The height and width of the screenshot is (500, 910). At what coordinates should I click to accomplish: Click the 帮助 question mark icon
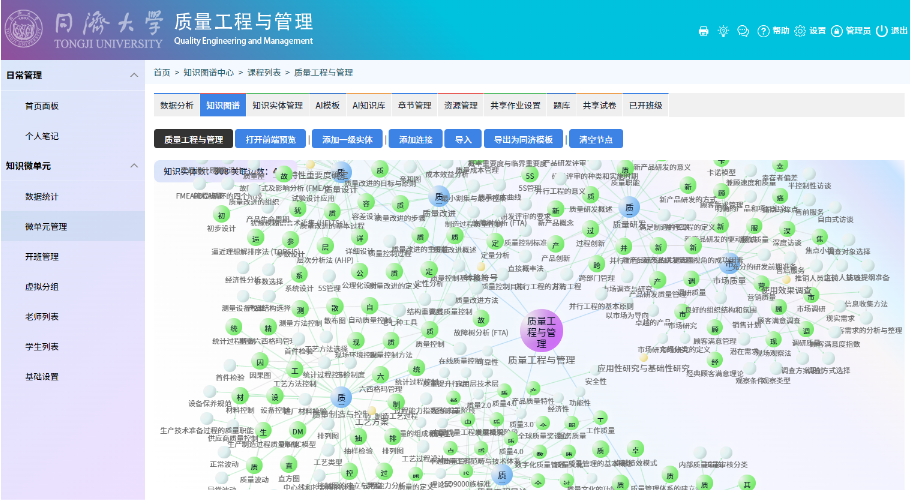pyautogui.click(x=763, y=31)
